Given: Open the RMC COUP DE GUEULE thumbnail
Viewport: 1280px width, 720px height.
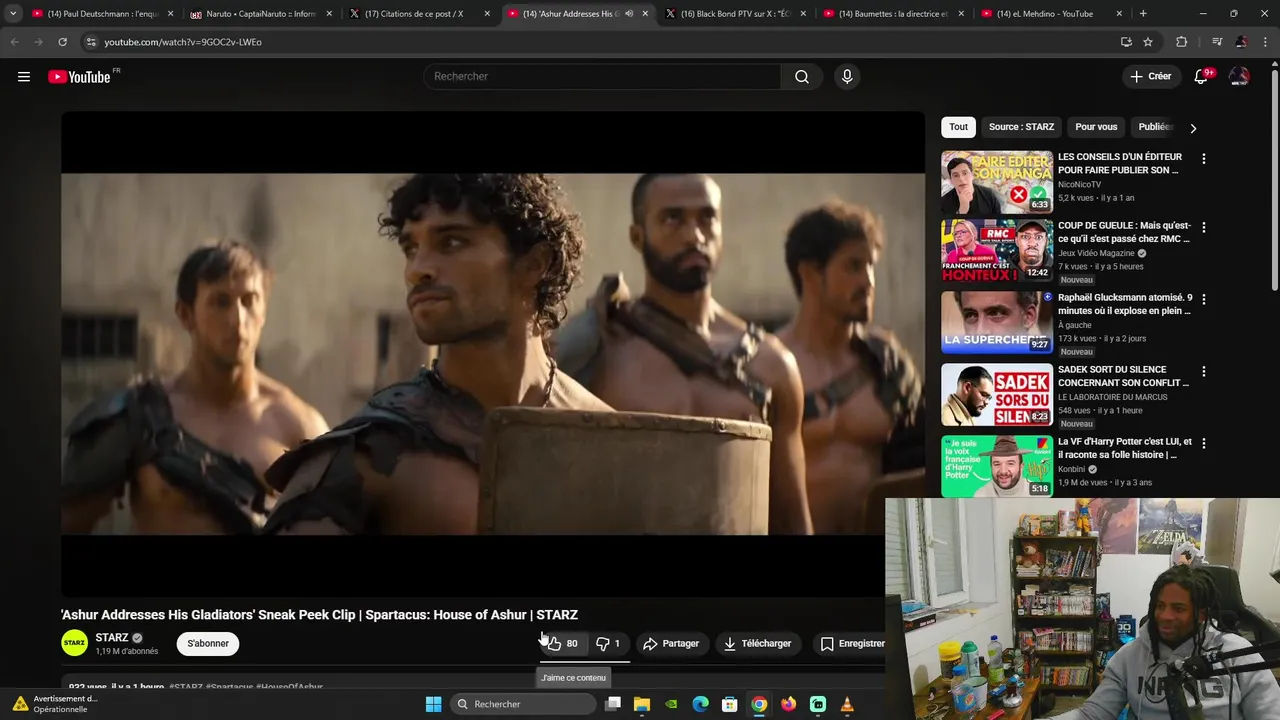Looking at the screenshot, I should (997, 251).
